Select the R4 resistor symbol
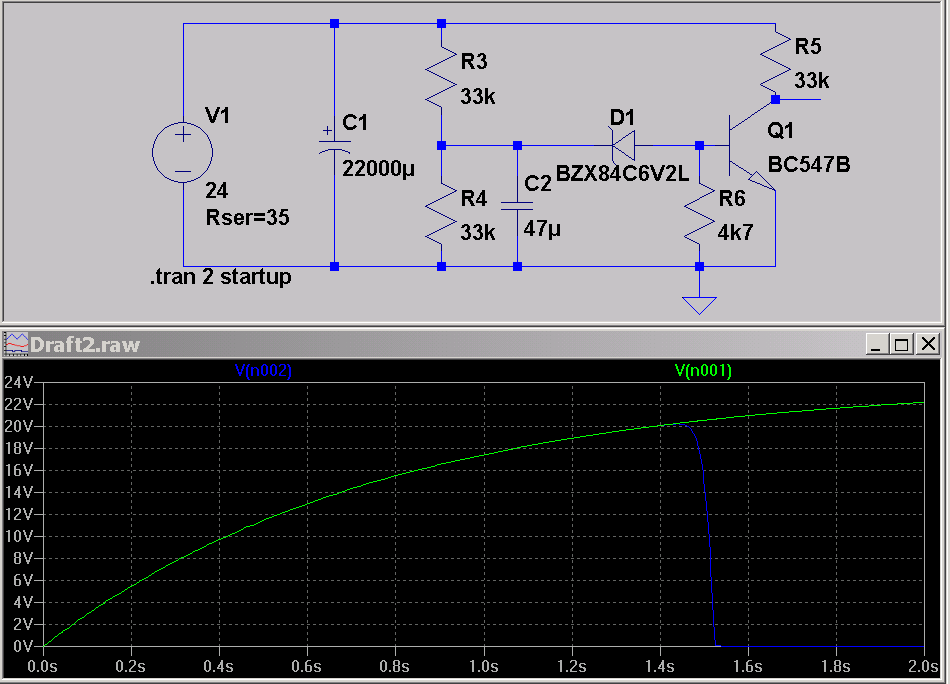Image resolution: width=950 pixels, height=684 pixels. [441, 214]
